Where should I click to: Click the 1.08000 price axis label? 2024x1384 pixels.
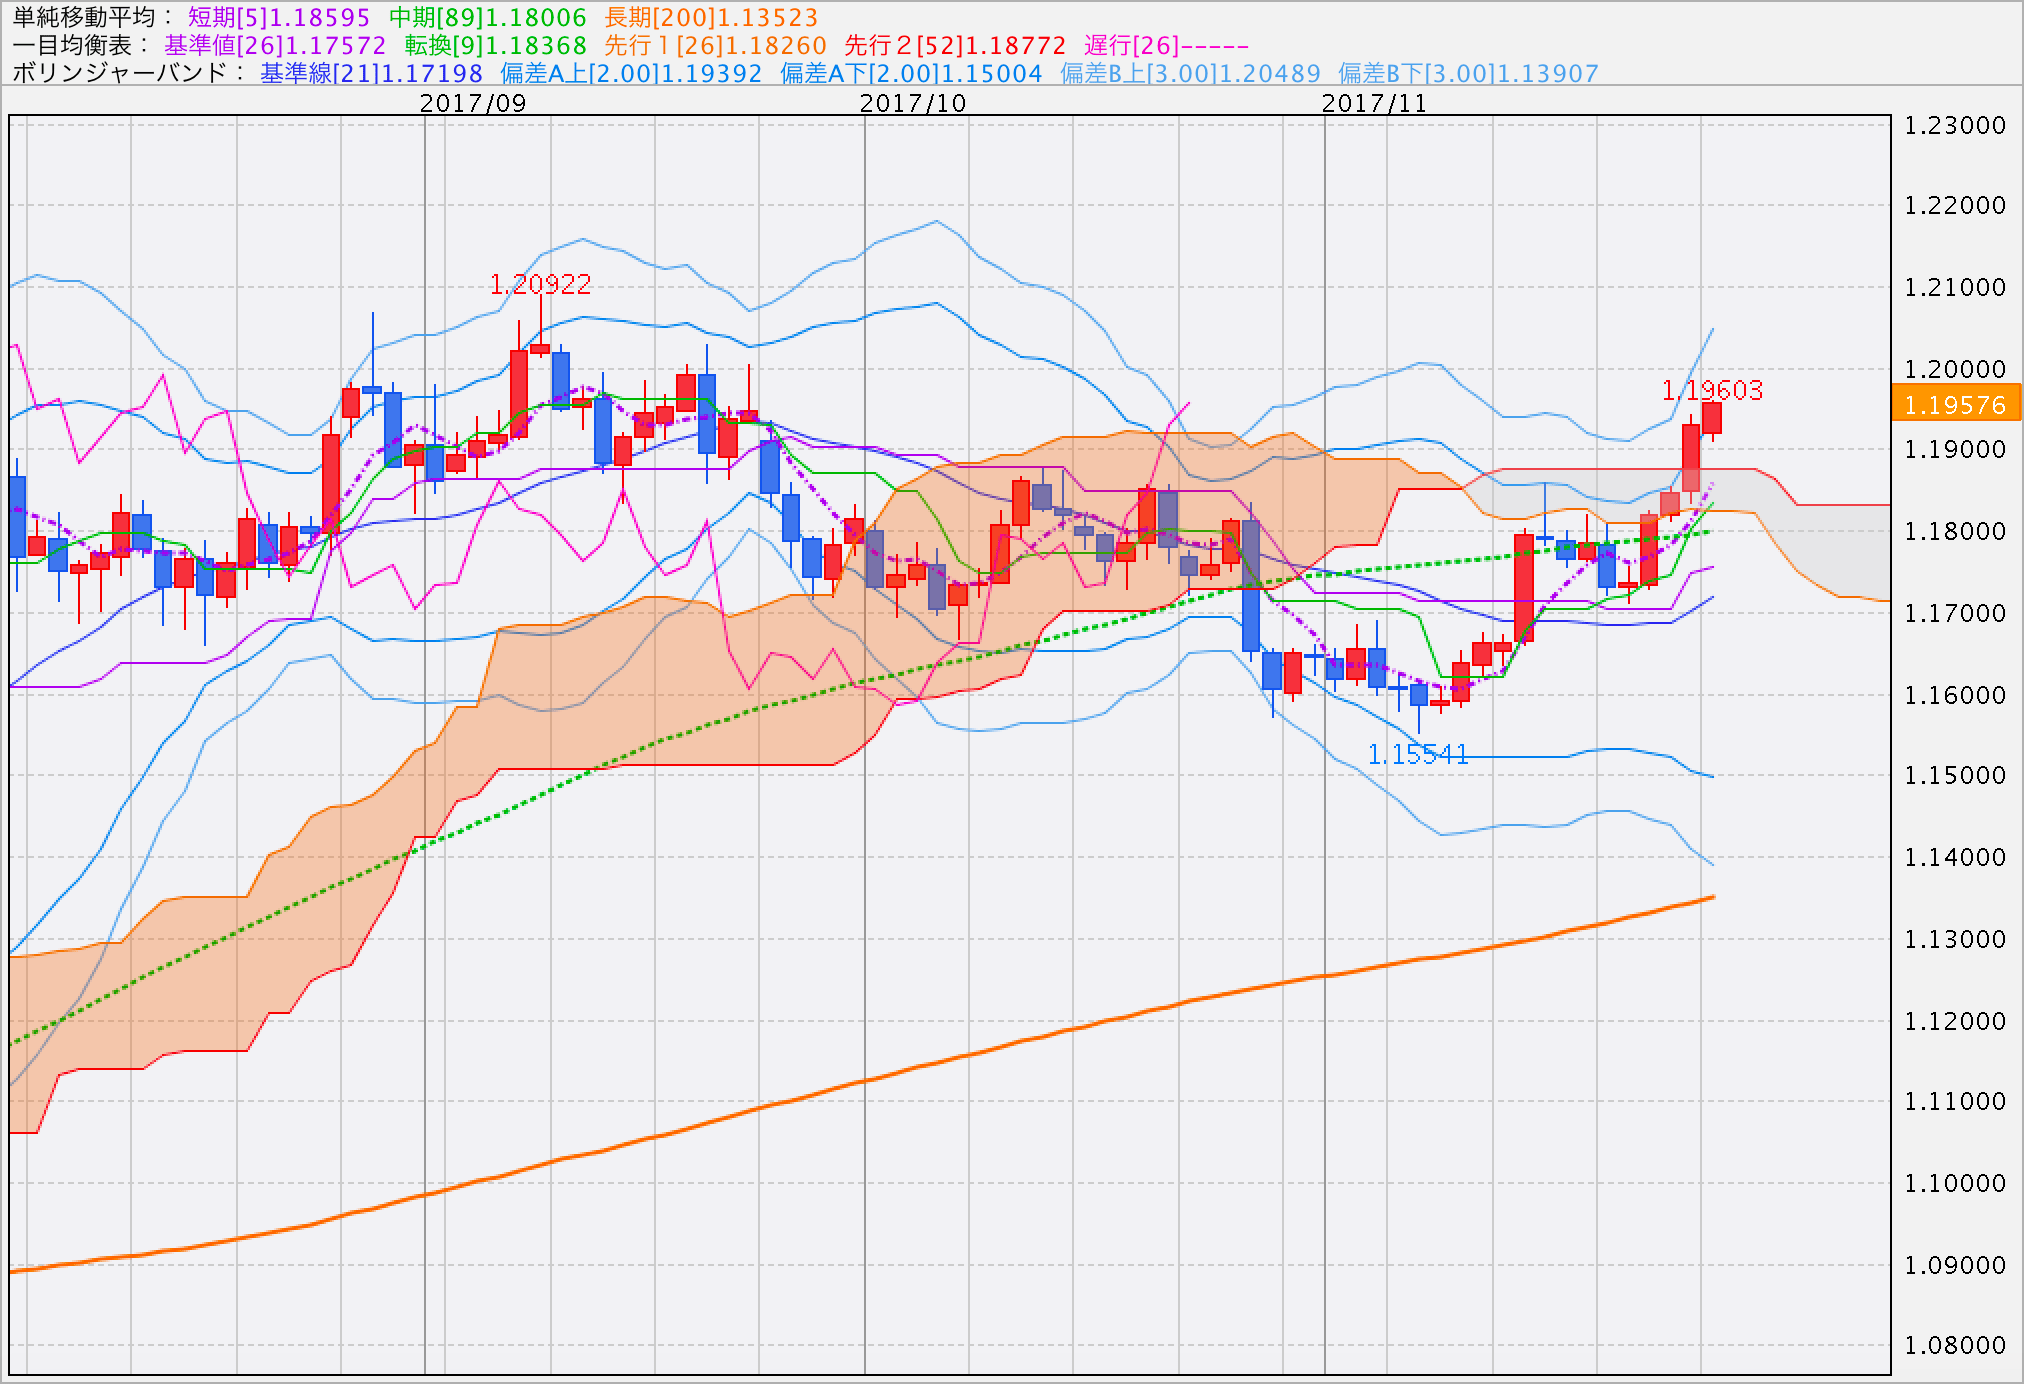coord(1955,1345)
